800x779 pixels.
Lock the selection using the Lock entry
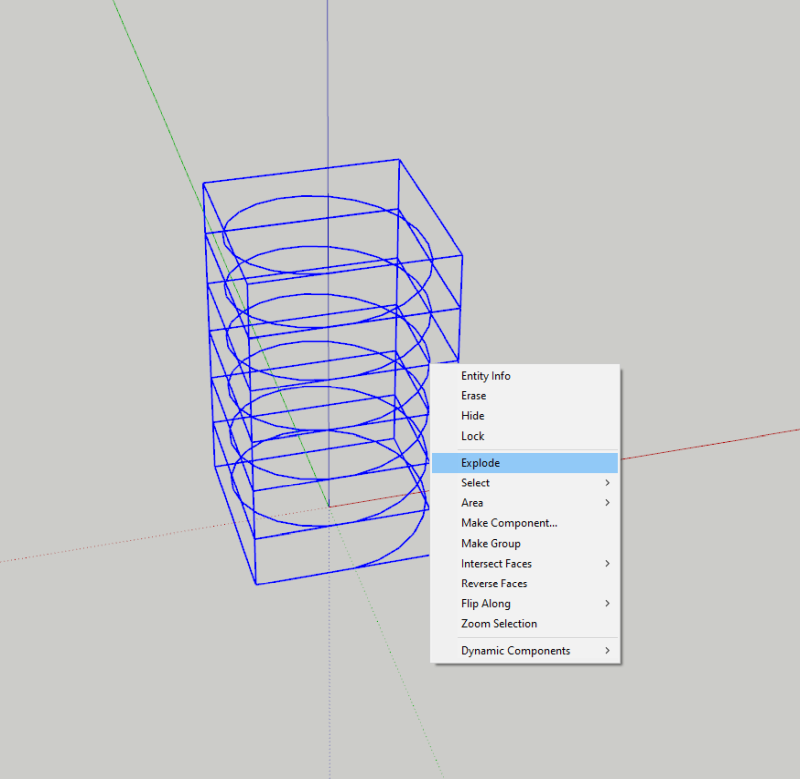pos(473,436)
